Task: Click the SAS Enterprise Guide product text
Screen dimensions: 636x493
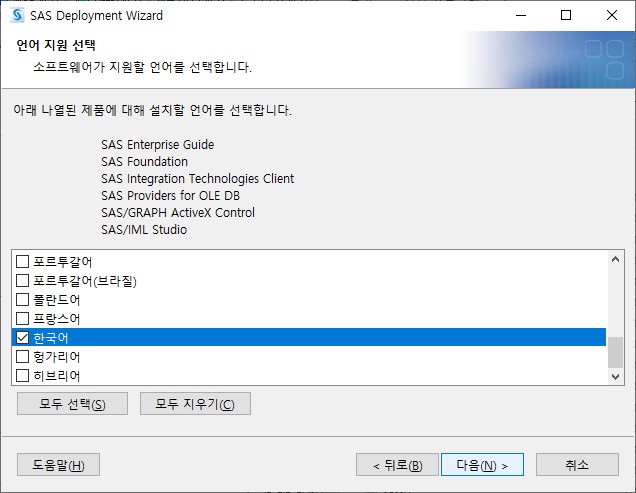Action: (158, 144)
